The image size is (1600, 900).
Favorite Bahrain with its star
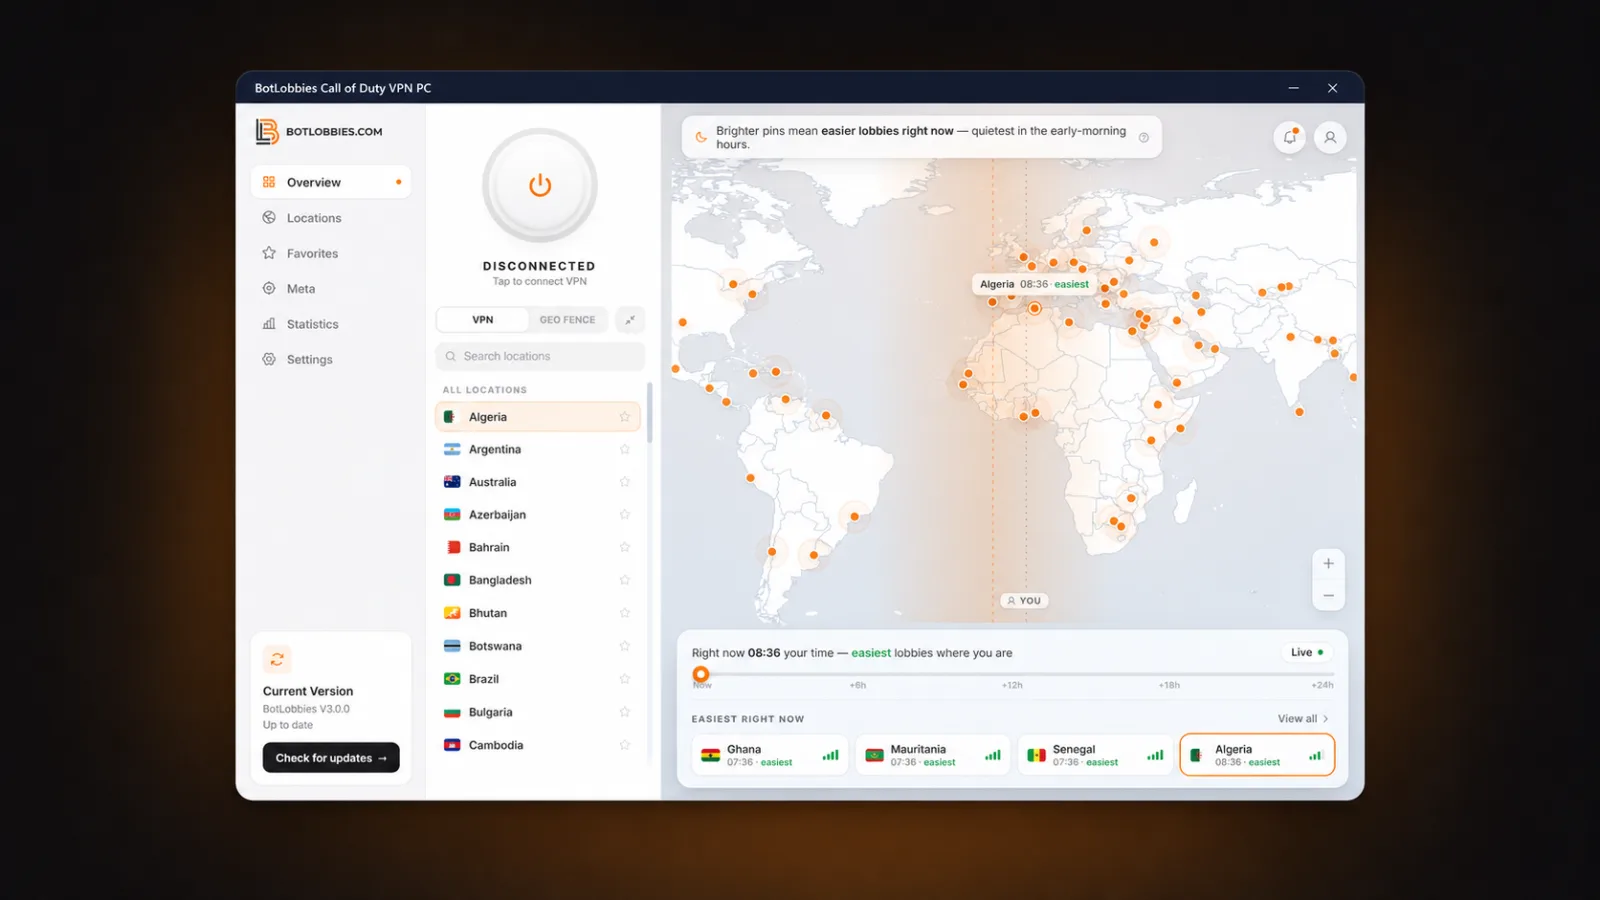tap(624, 547)
